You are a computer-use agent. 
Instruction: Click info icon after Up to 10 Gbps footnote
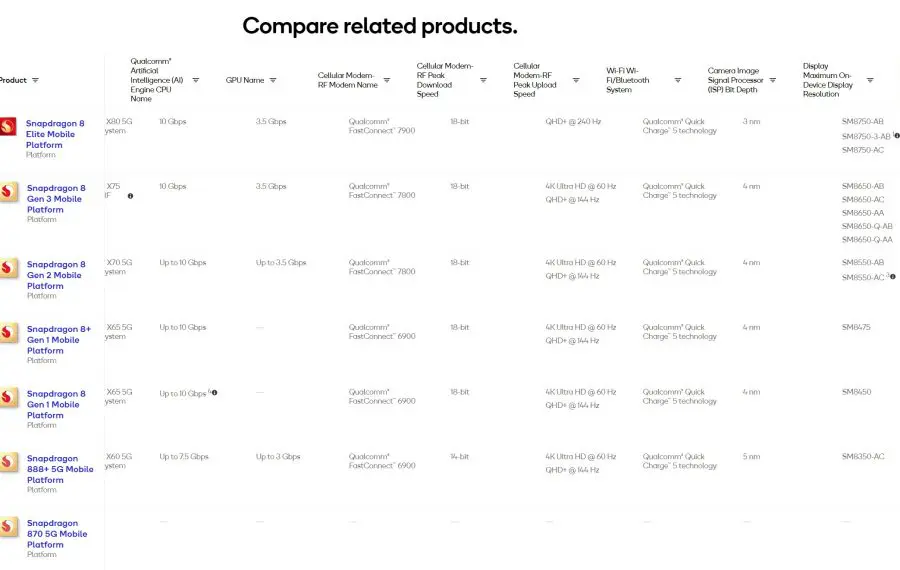pos(215,393)
